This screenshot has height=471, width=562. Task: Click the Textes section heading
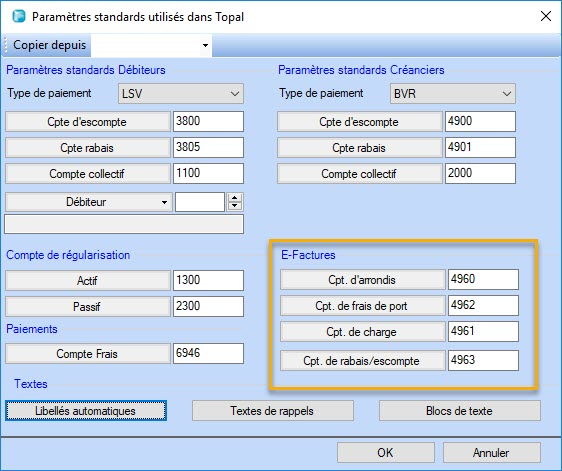[31, 384]
